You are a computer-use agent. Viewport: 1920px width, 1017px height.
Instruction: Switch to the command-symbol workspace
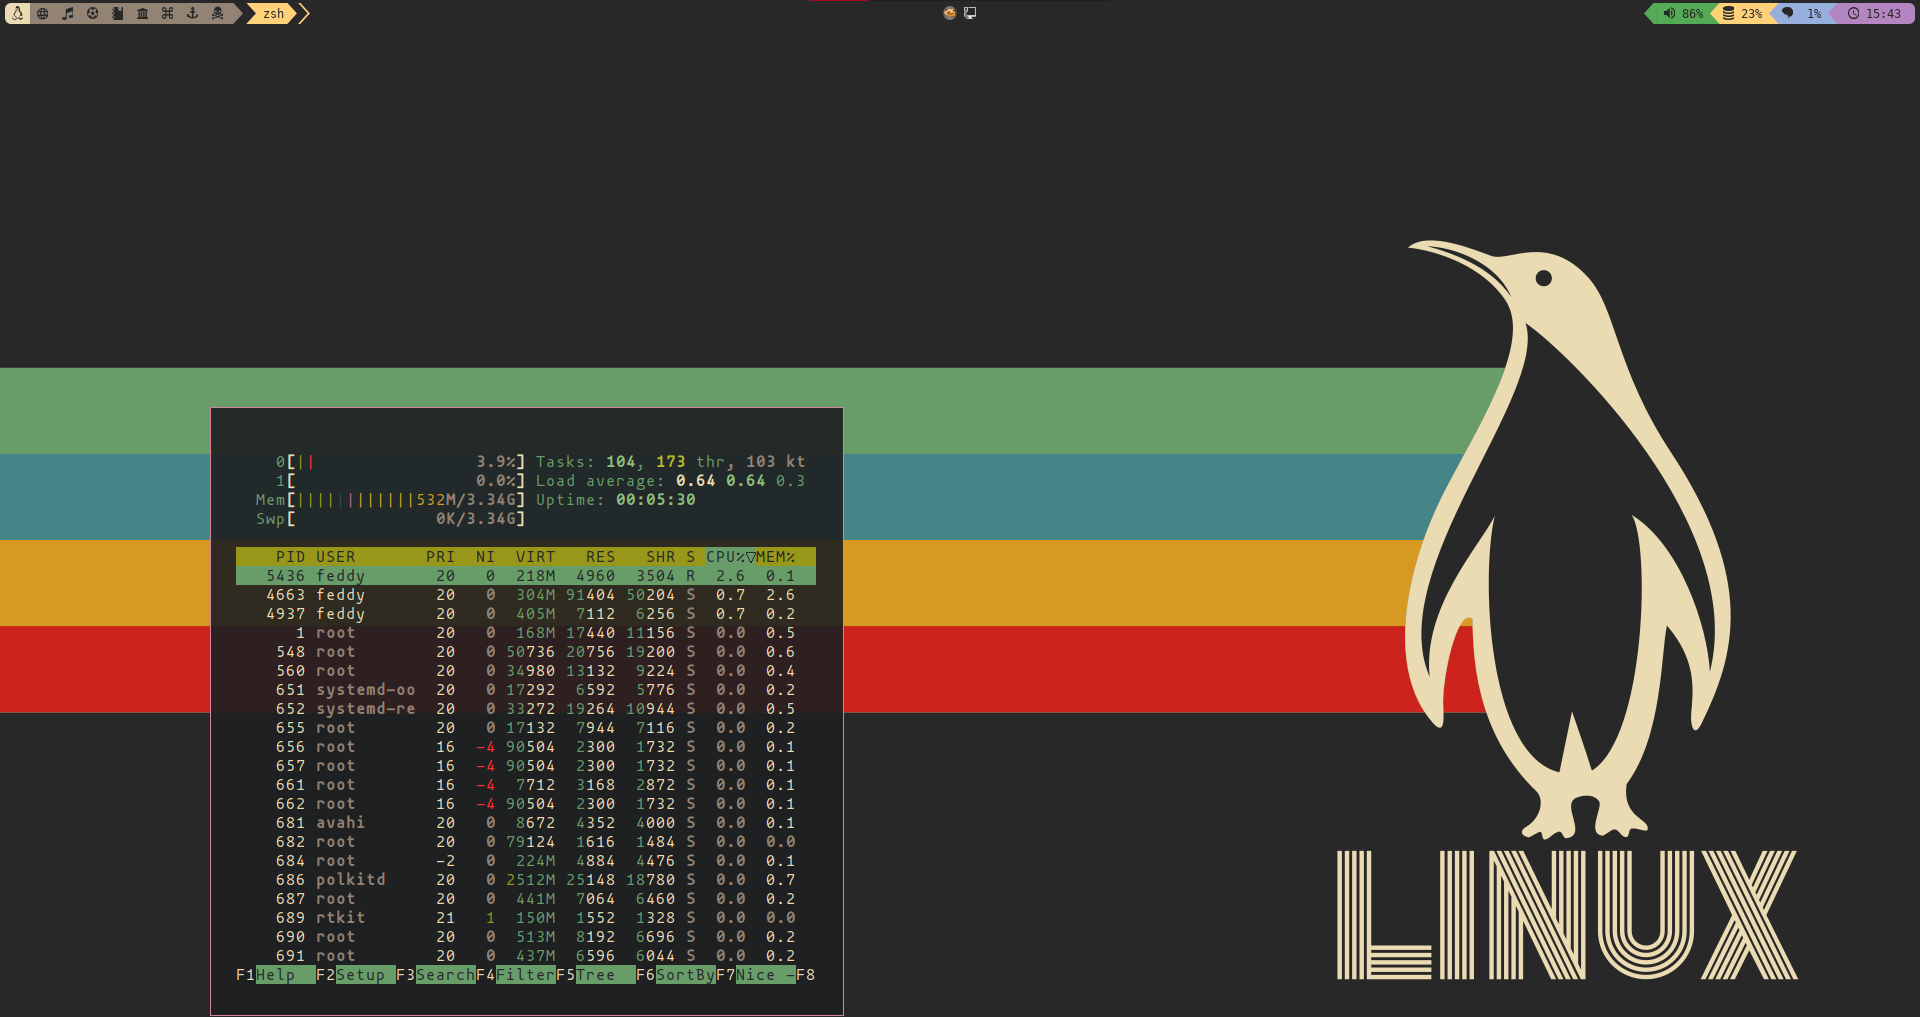pyautogui.click(x=168, y=13)
